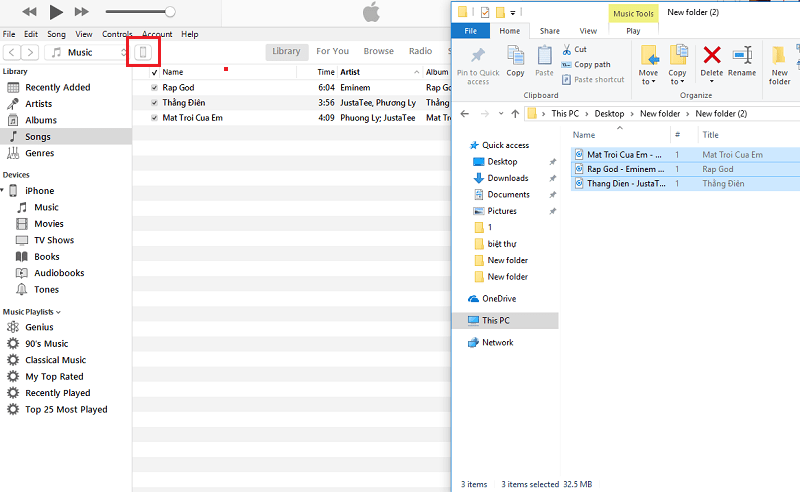Screen dimensions: 800x492
Task: Collapse the Music Playlists section
Action: pyautogui.click(x=58, y=312)
